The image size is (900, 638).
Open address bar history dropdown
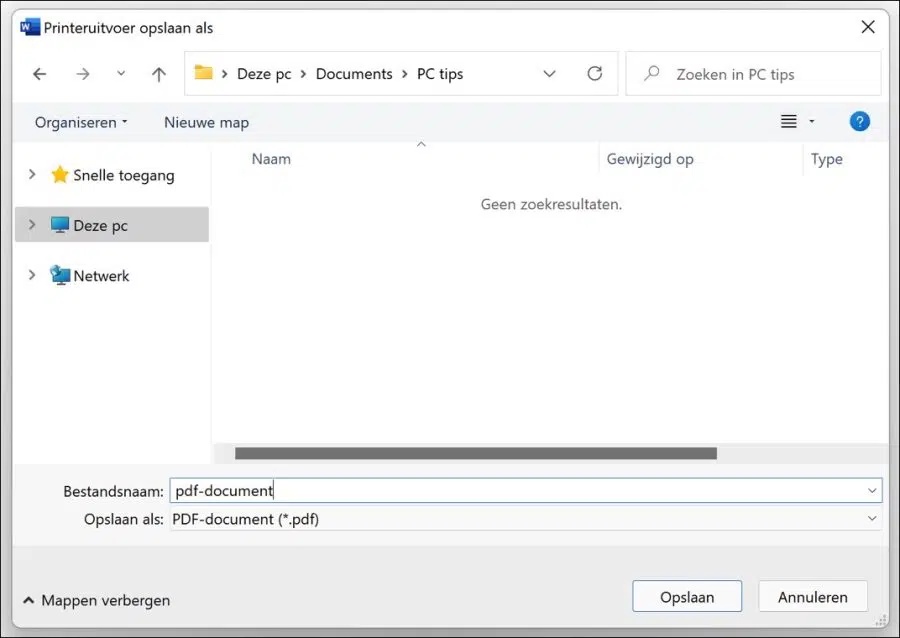point(549,74)
